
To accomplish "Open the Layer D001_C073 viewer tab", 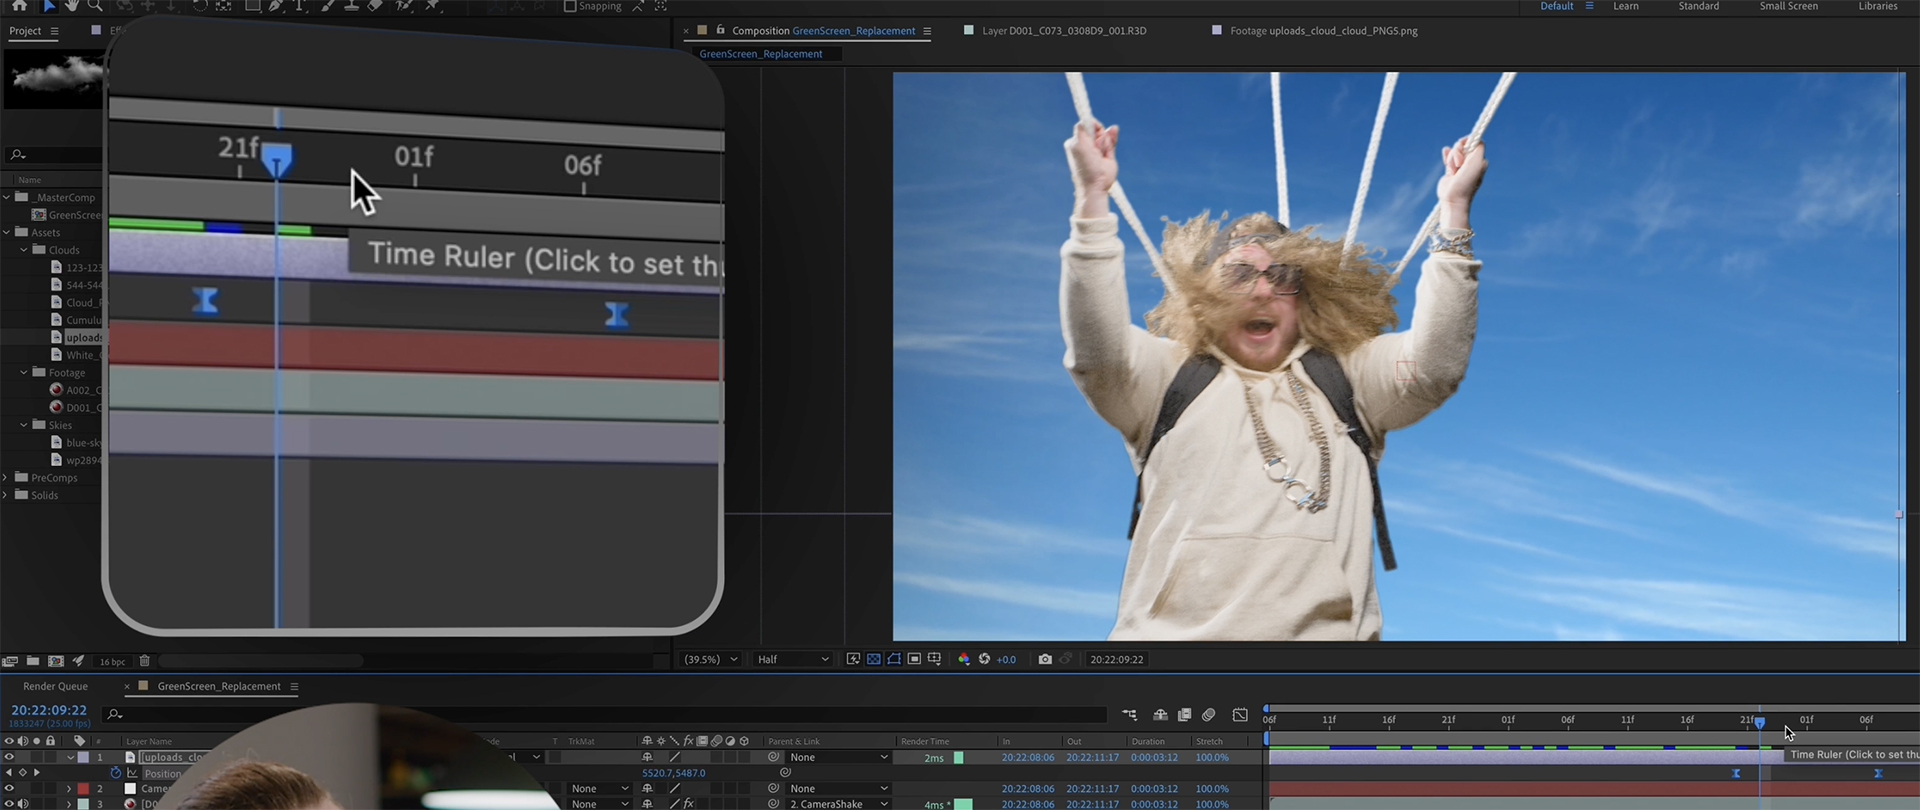I will (x=1064, y=31).
